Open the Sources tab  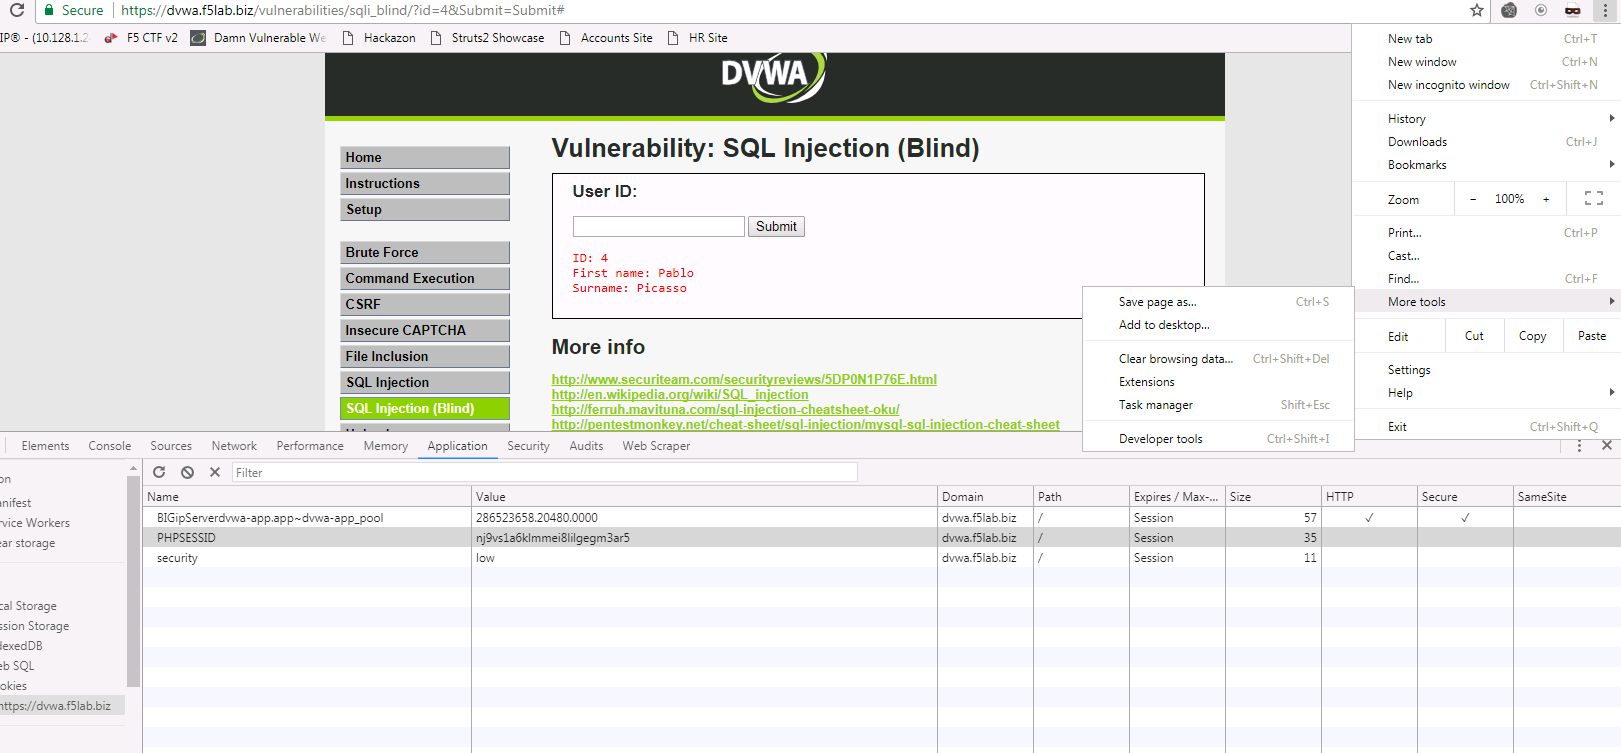171,446
